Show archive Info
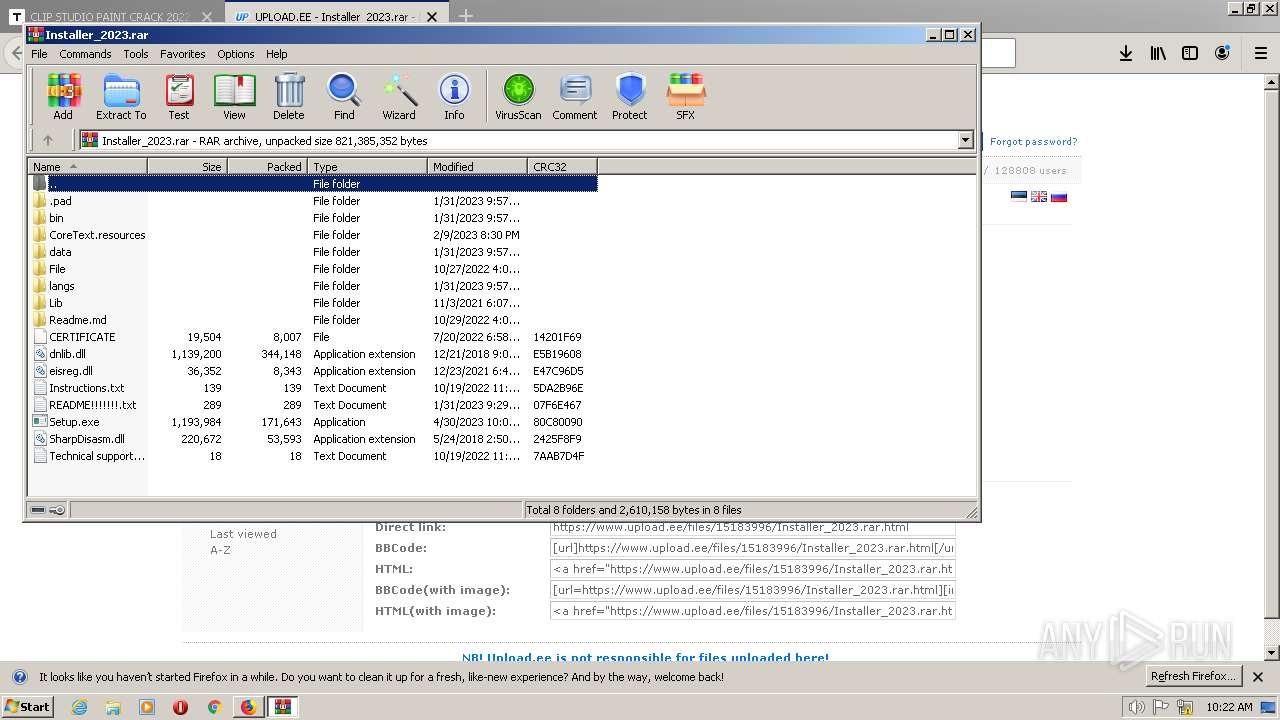 click(x=454, y=97)
